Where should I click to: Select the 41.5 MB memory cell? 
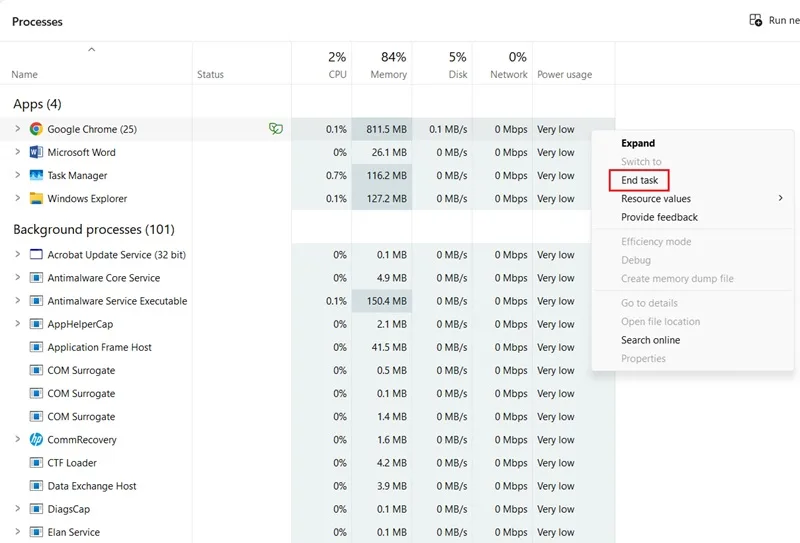pos(382,347)
